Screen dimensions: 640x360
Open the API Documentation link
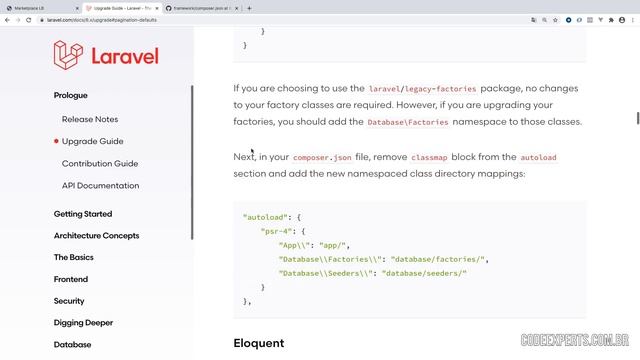[100, 186]
